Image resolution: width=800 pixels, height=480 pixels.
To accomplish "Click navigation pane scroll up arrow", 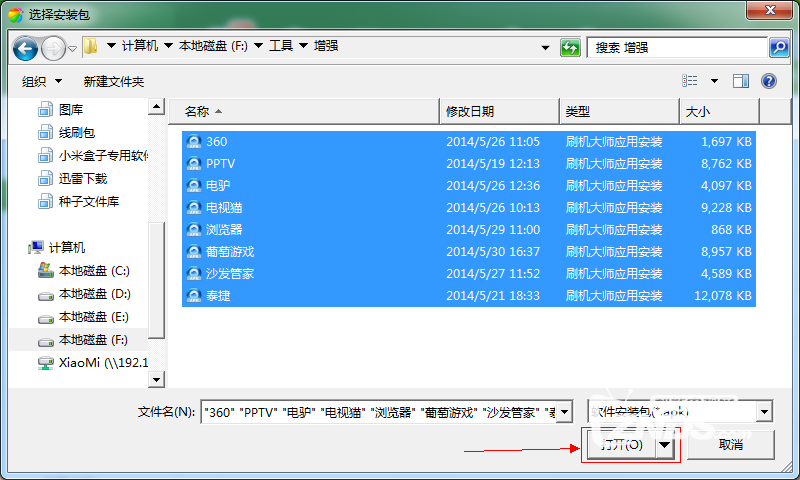I will pos(156,107).
